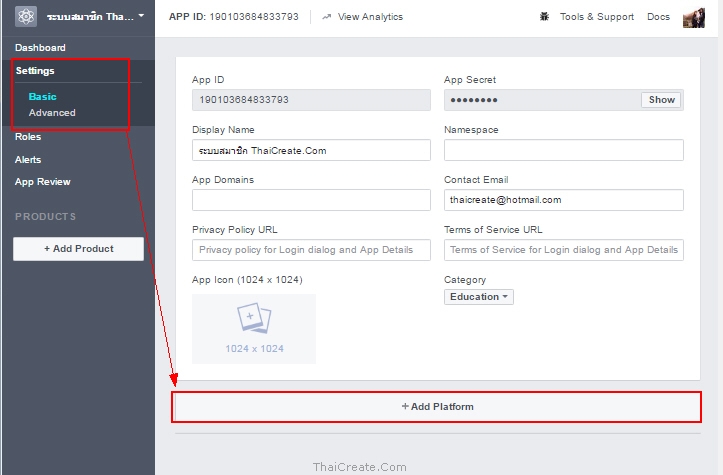The height and width of the screenshot is (475, 723).
Task: Click the Terms of Service URL field
Action: (563, 250)
